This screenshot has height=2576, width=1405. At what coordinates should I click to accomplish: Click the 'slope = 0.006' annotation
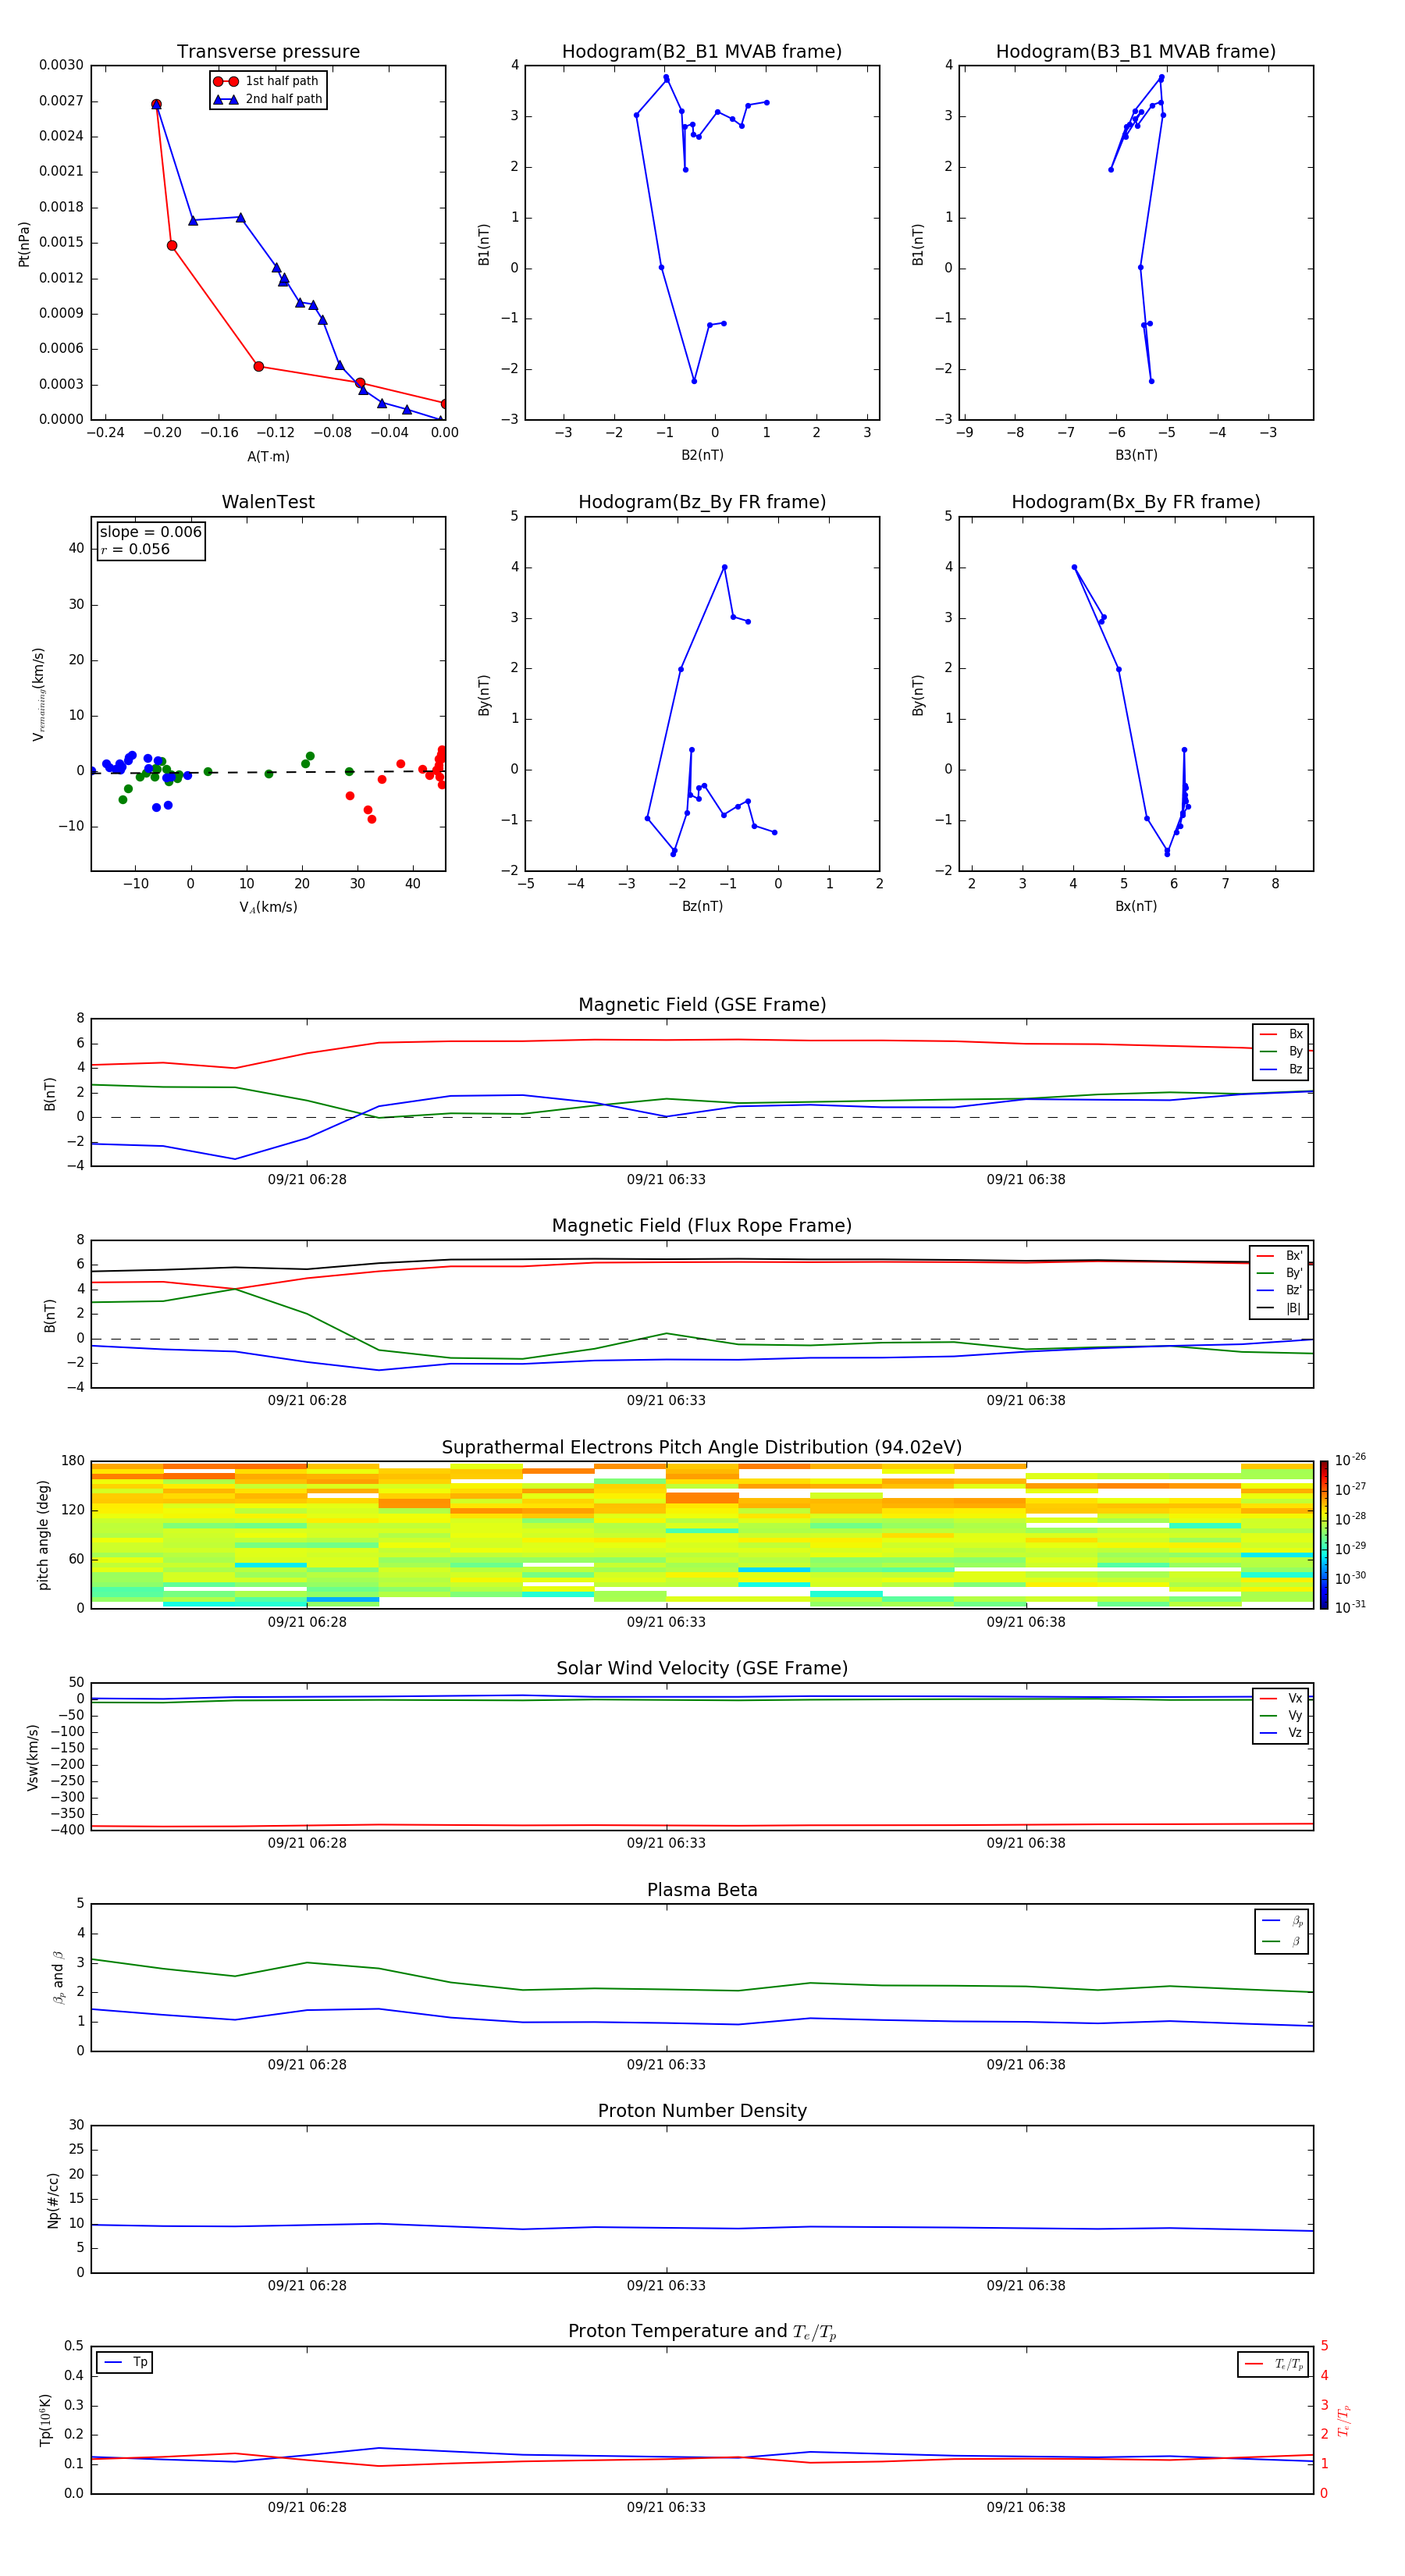click(151, 532)
